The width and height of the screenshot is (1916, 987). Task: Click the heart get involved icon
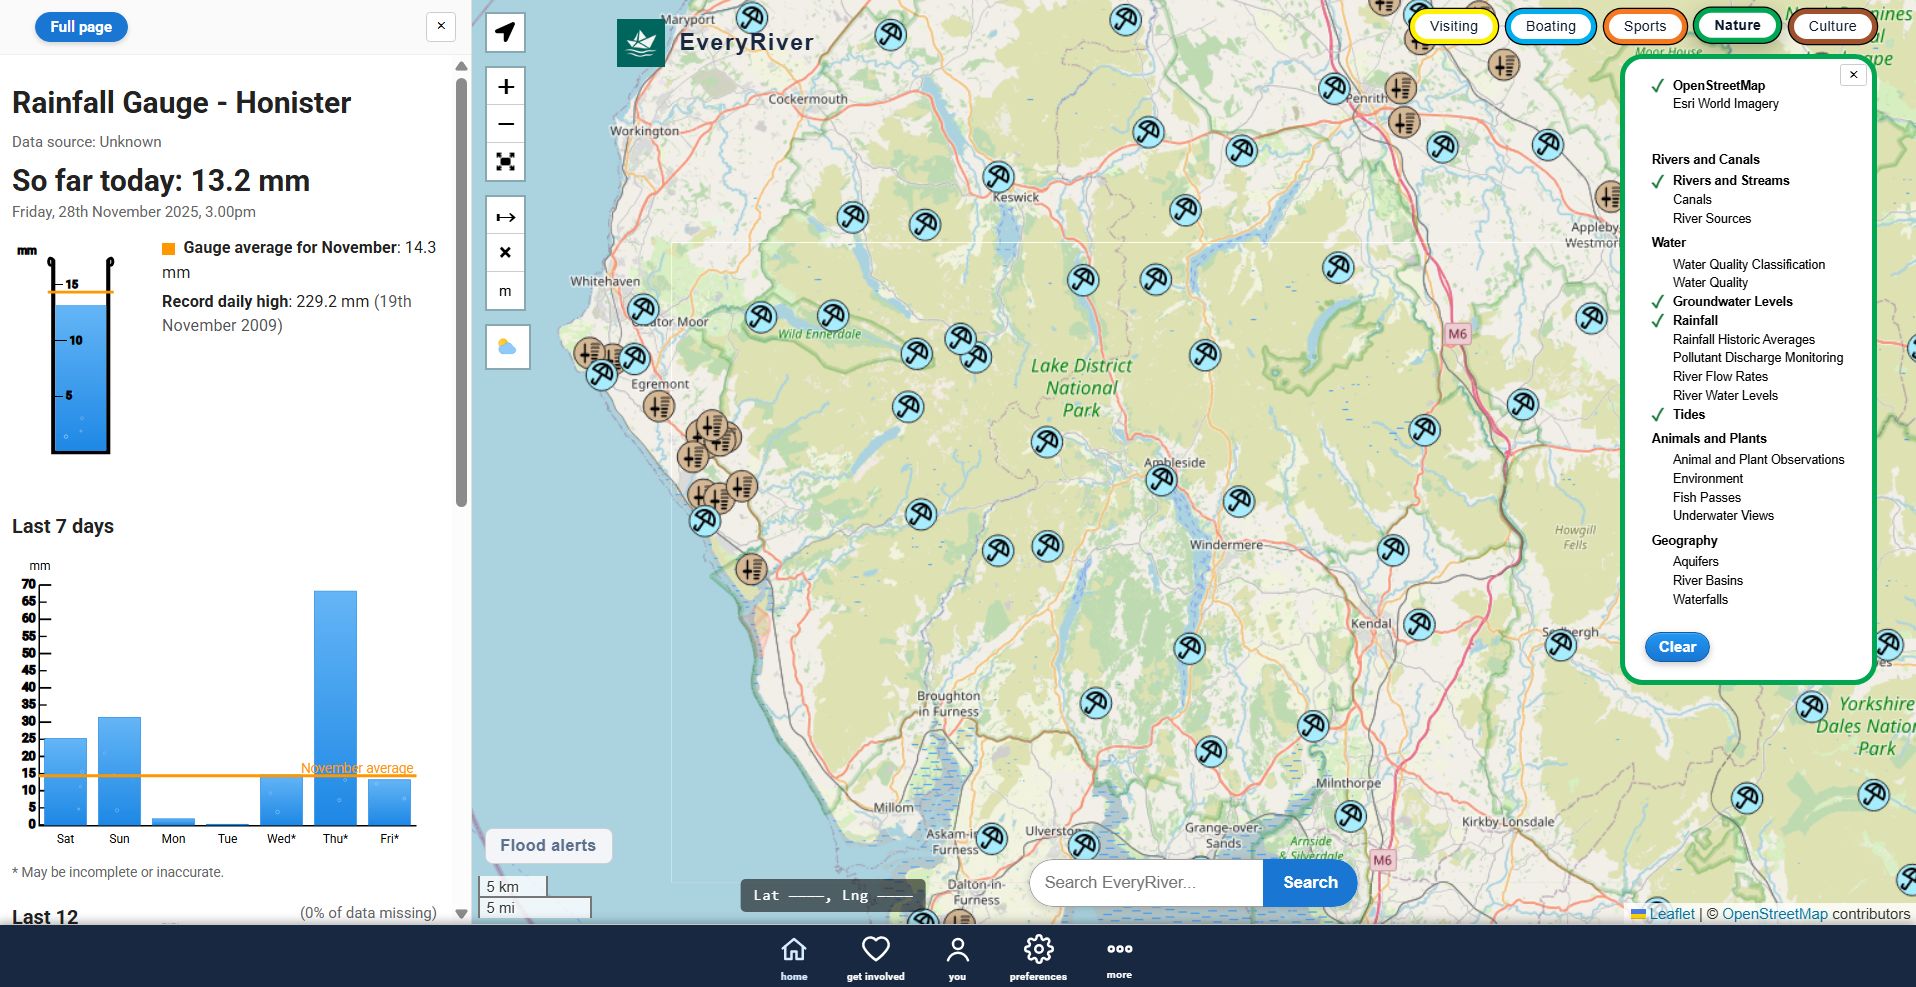pos(875,957)
